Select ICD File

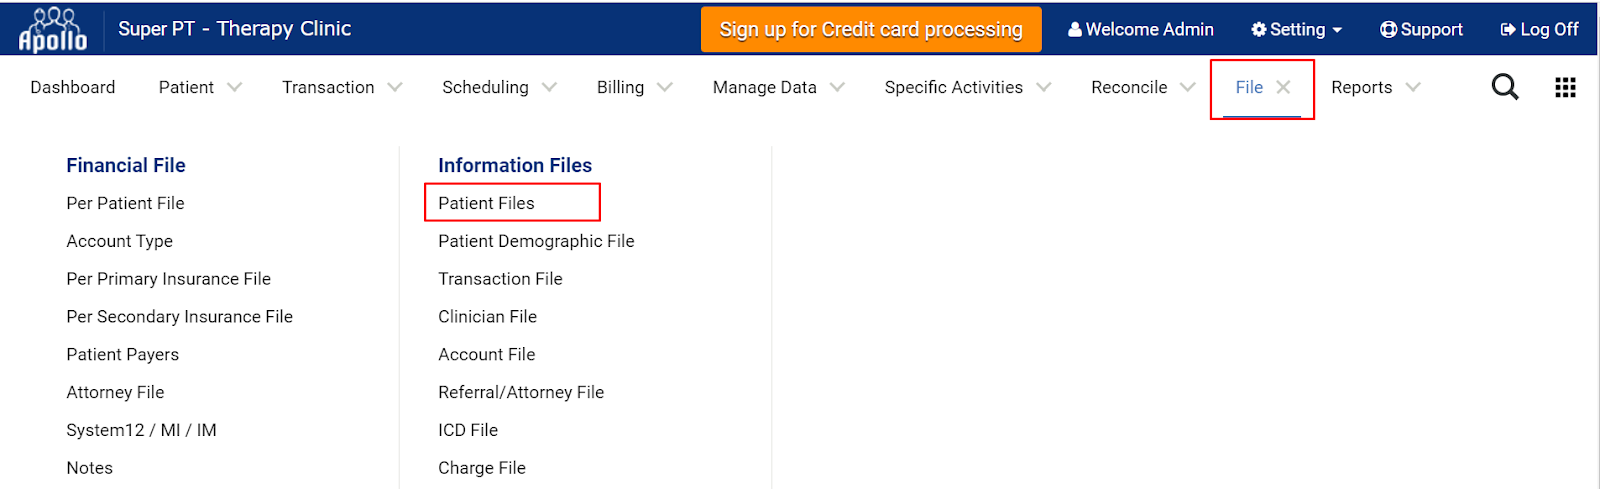pos(468,430)
